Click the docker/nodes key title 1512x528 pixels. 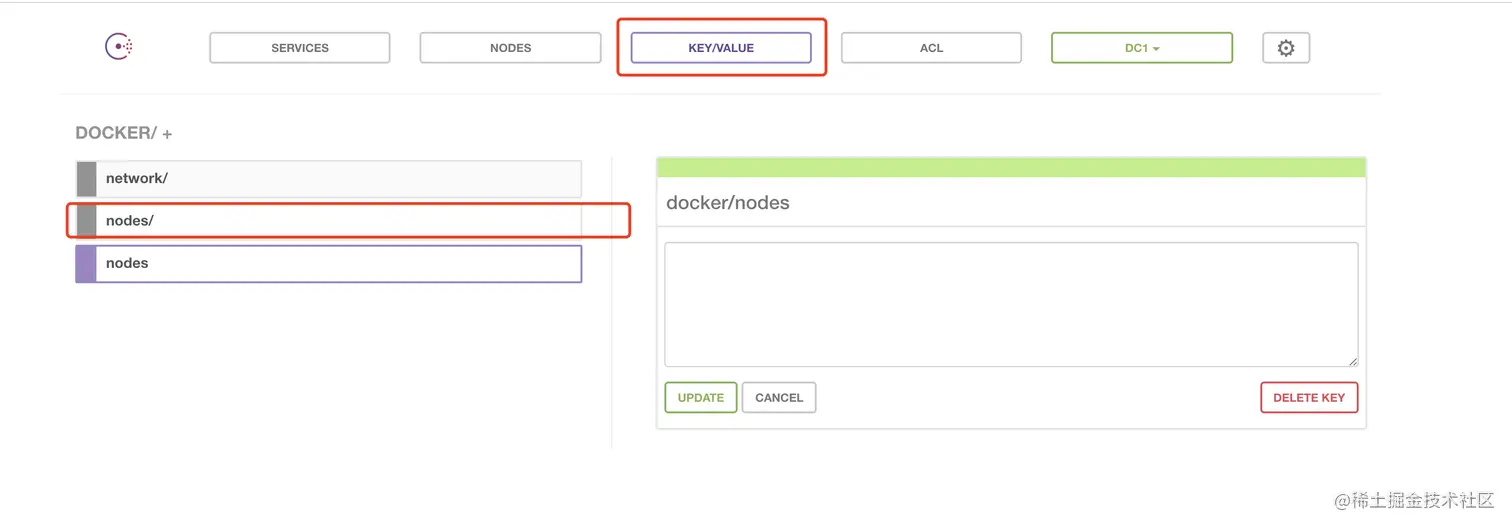(x=728, y=203)
